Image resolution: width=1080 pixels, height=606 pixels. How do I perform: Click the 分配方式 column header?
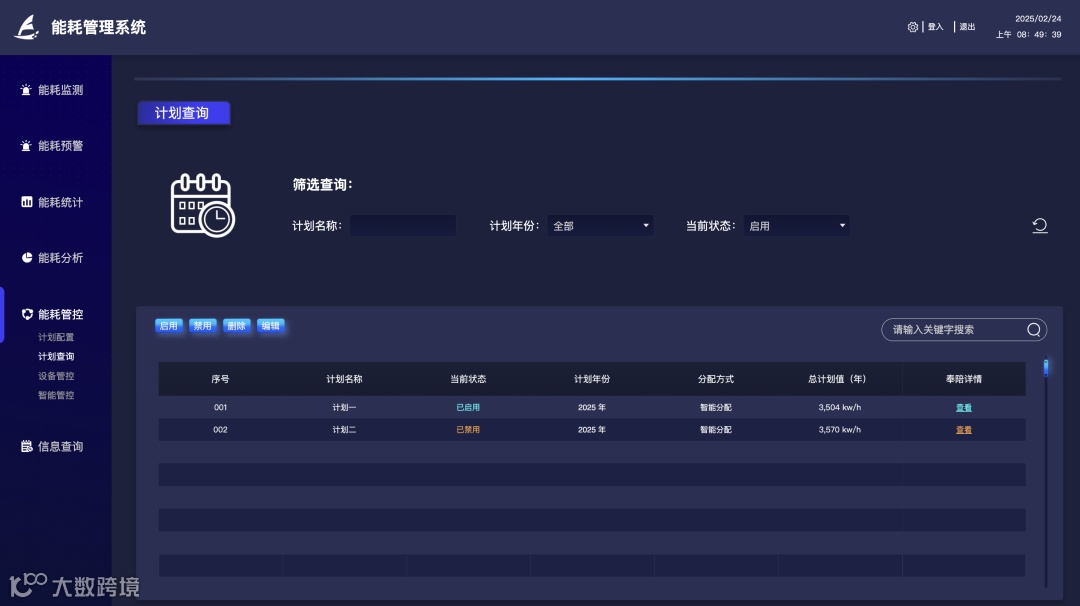point(716,379)
